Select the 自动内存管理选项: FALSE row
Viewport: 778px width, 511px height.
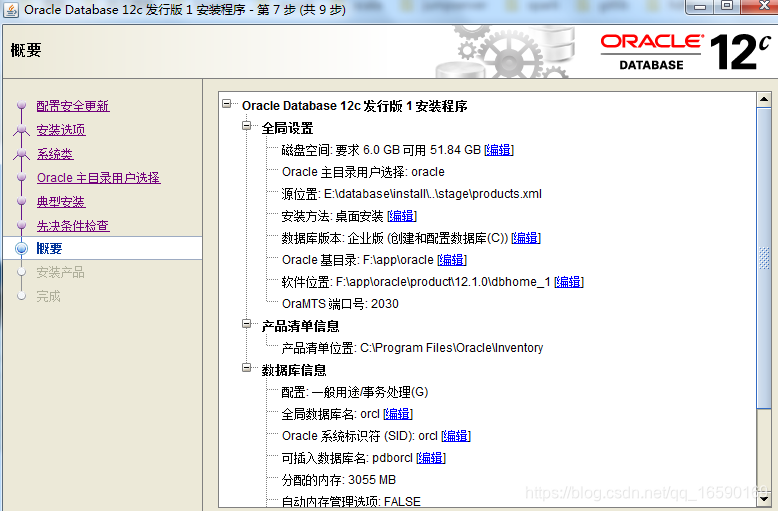click(351, 502)
